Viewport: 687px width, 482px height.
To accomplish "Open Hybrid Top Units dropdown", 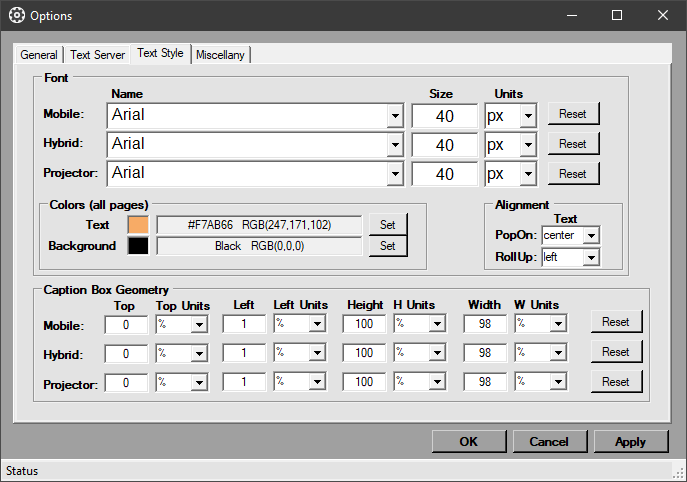I will tap(199, 354).
